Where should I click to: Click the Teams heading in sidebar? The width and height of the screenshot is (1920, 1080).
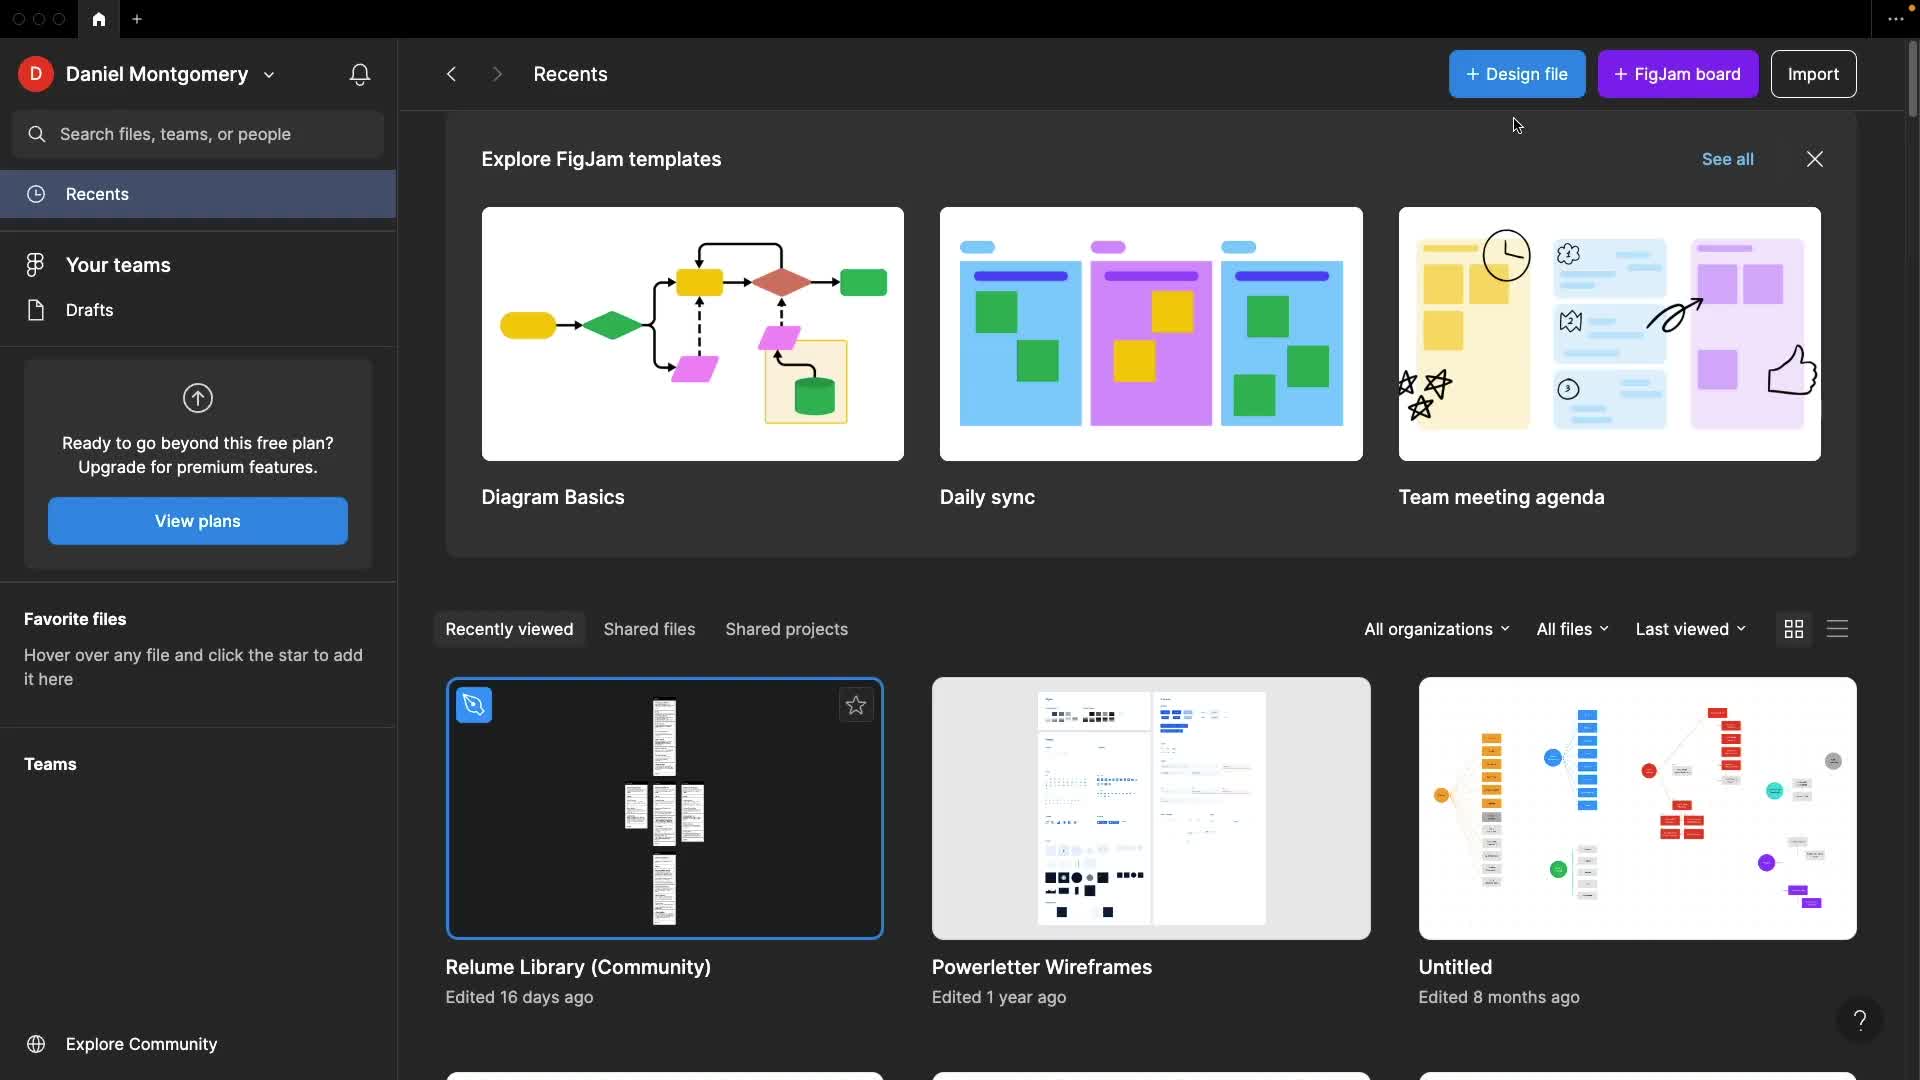[50, 764]
